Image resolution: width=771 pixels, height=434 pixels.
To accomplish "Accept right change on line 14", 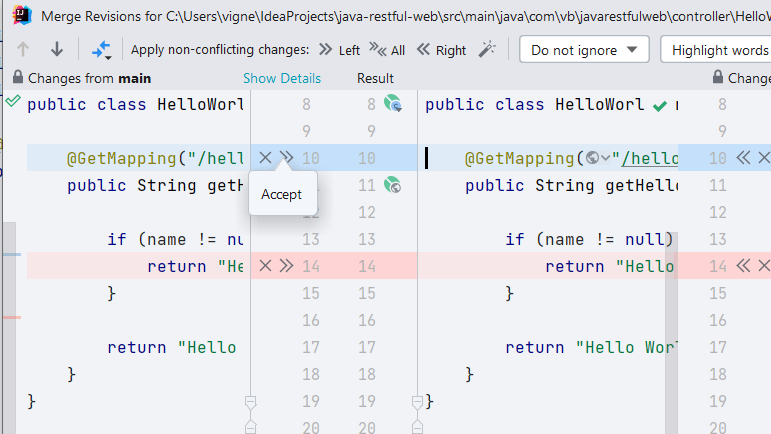I will pyautogui.click(x=743, y=266).
